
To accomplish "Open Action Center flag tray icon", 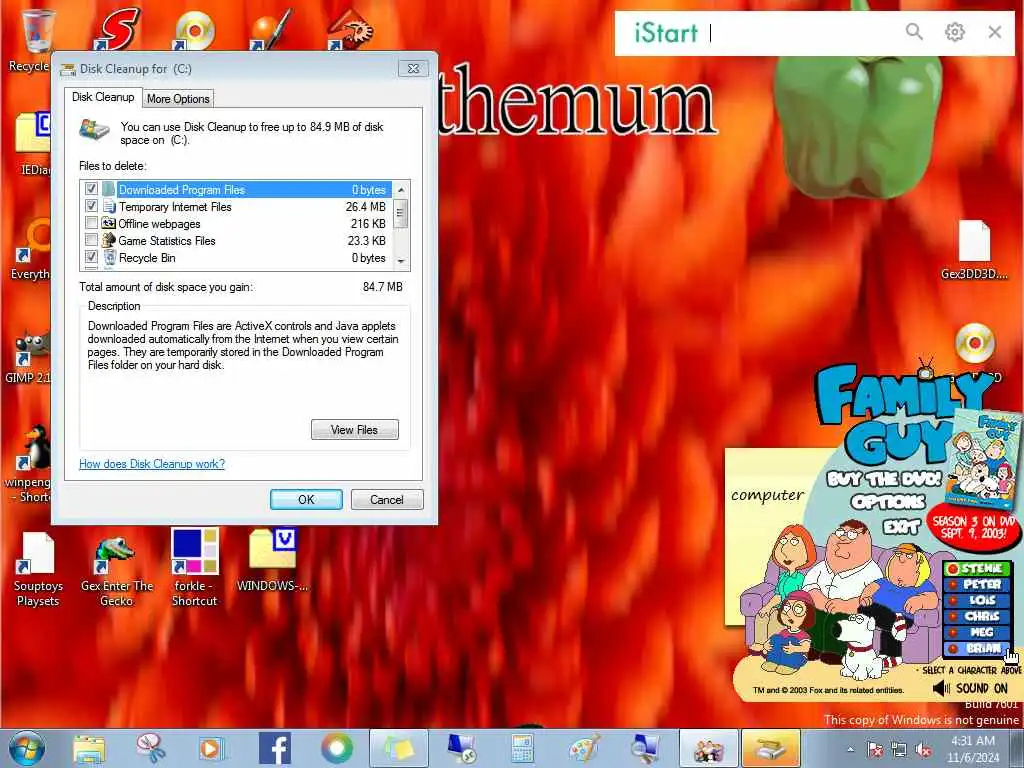I will click(875, 749).
